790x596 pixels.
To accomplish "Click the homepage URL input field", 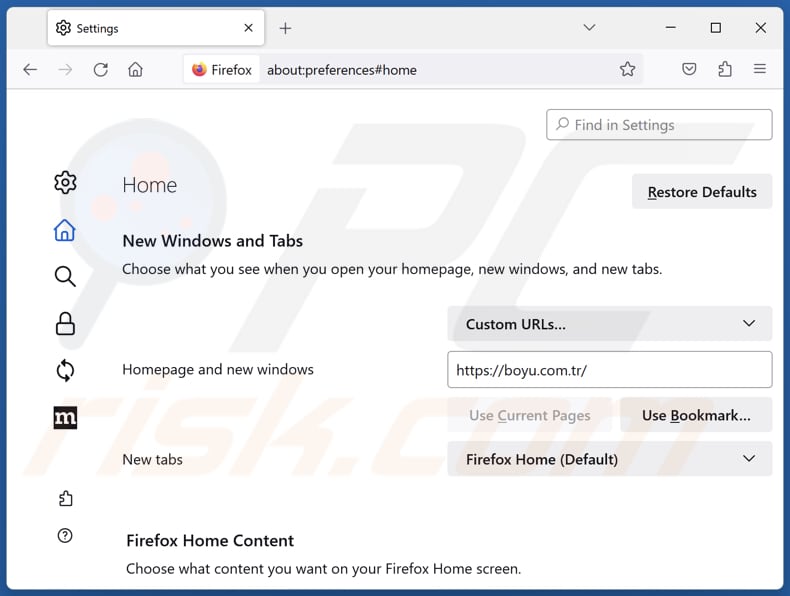I will pos(609,370).
